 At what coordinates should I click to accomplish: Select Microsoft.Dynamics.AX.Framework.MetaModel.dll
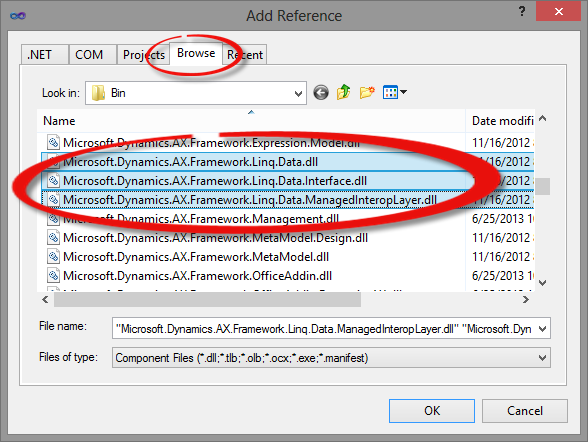196,257
